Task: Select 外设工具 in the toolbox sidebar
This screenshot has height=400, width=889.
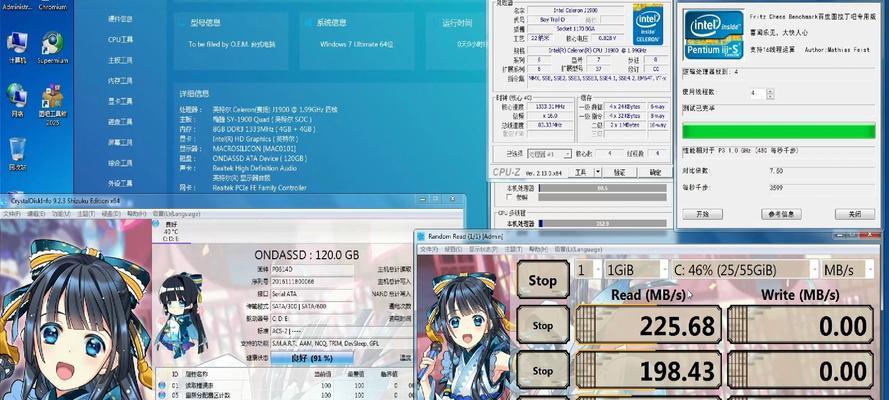Action: 120,184
